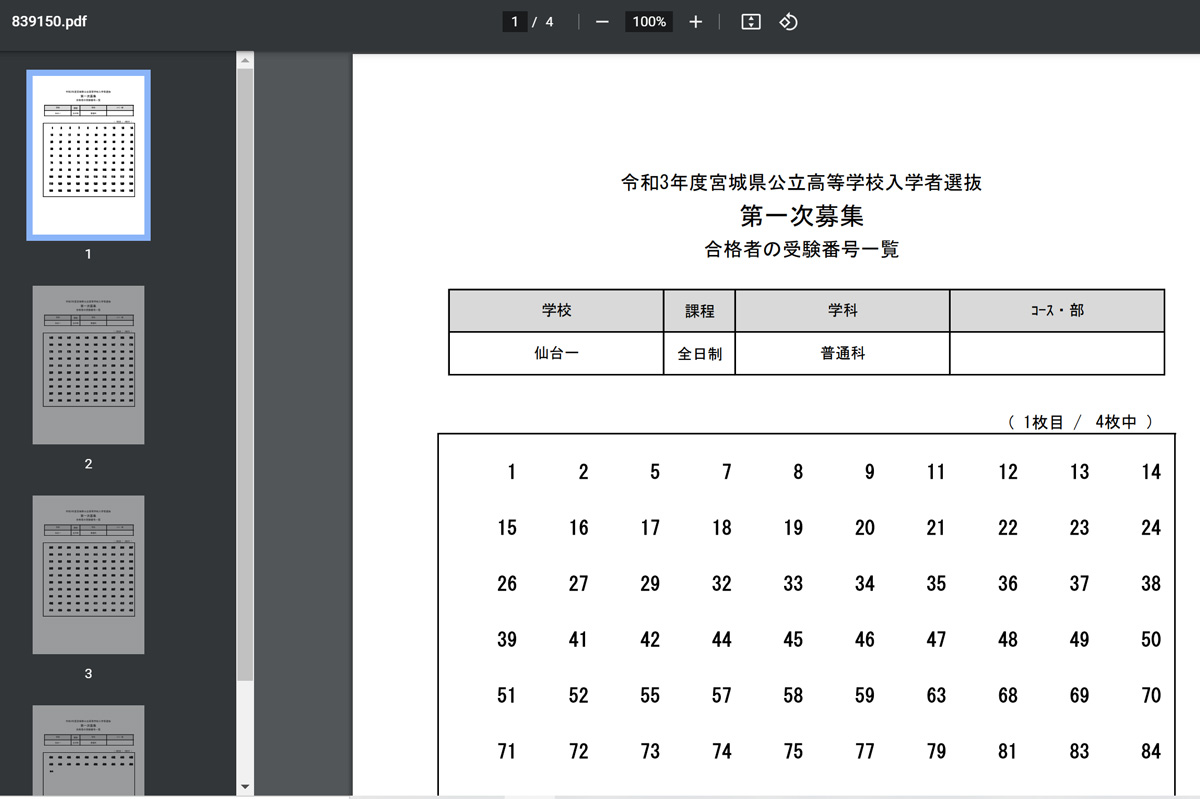Click the zoom in plus icon
1200x799 pixels.
tap(696, 22)
